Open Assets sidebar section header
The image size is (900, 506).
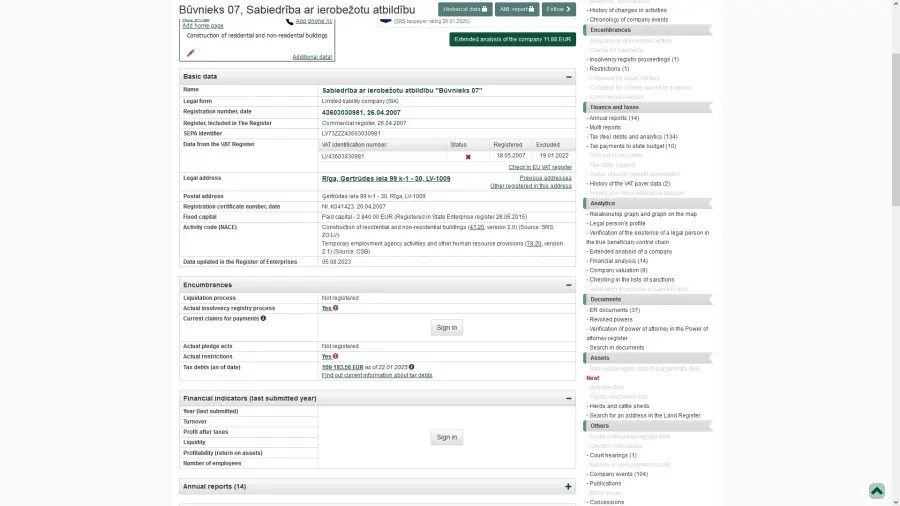[x=648, y=358]
